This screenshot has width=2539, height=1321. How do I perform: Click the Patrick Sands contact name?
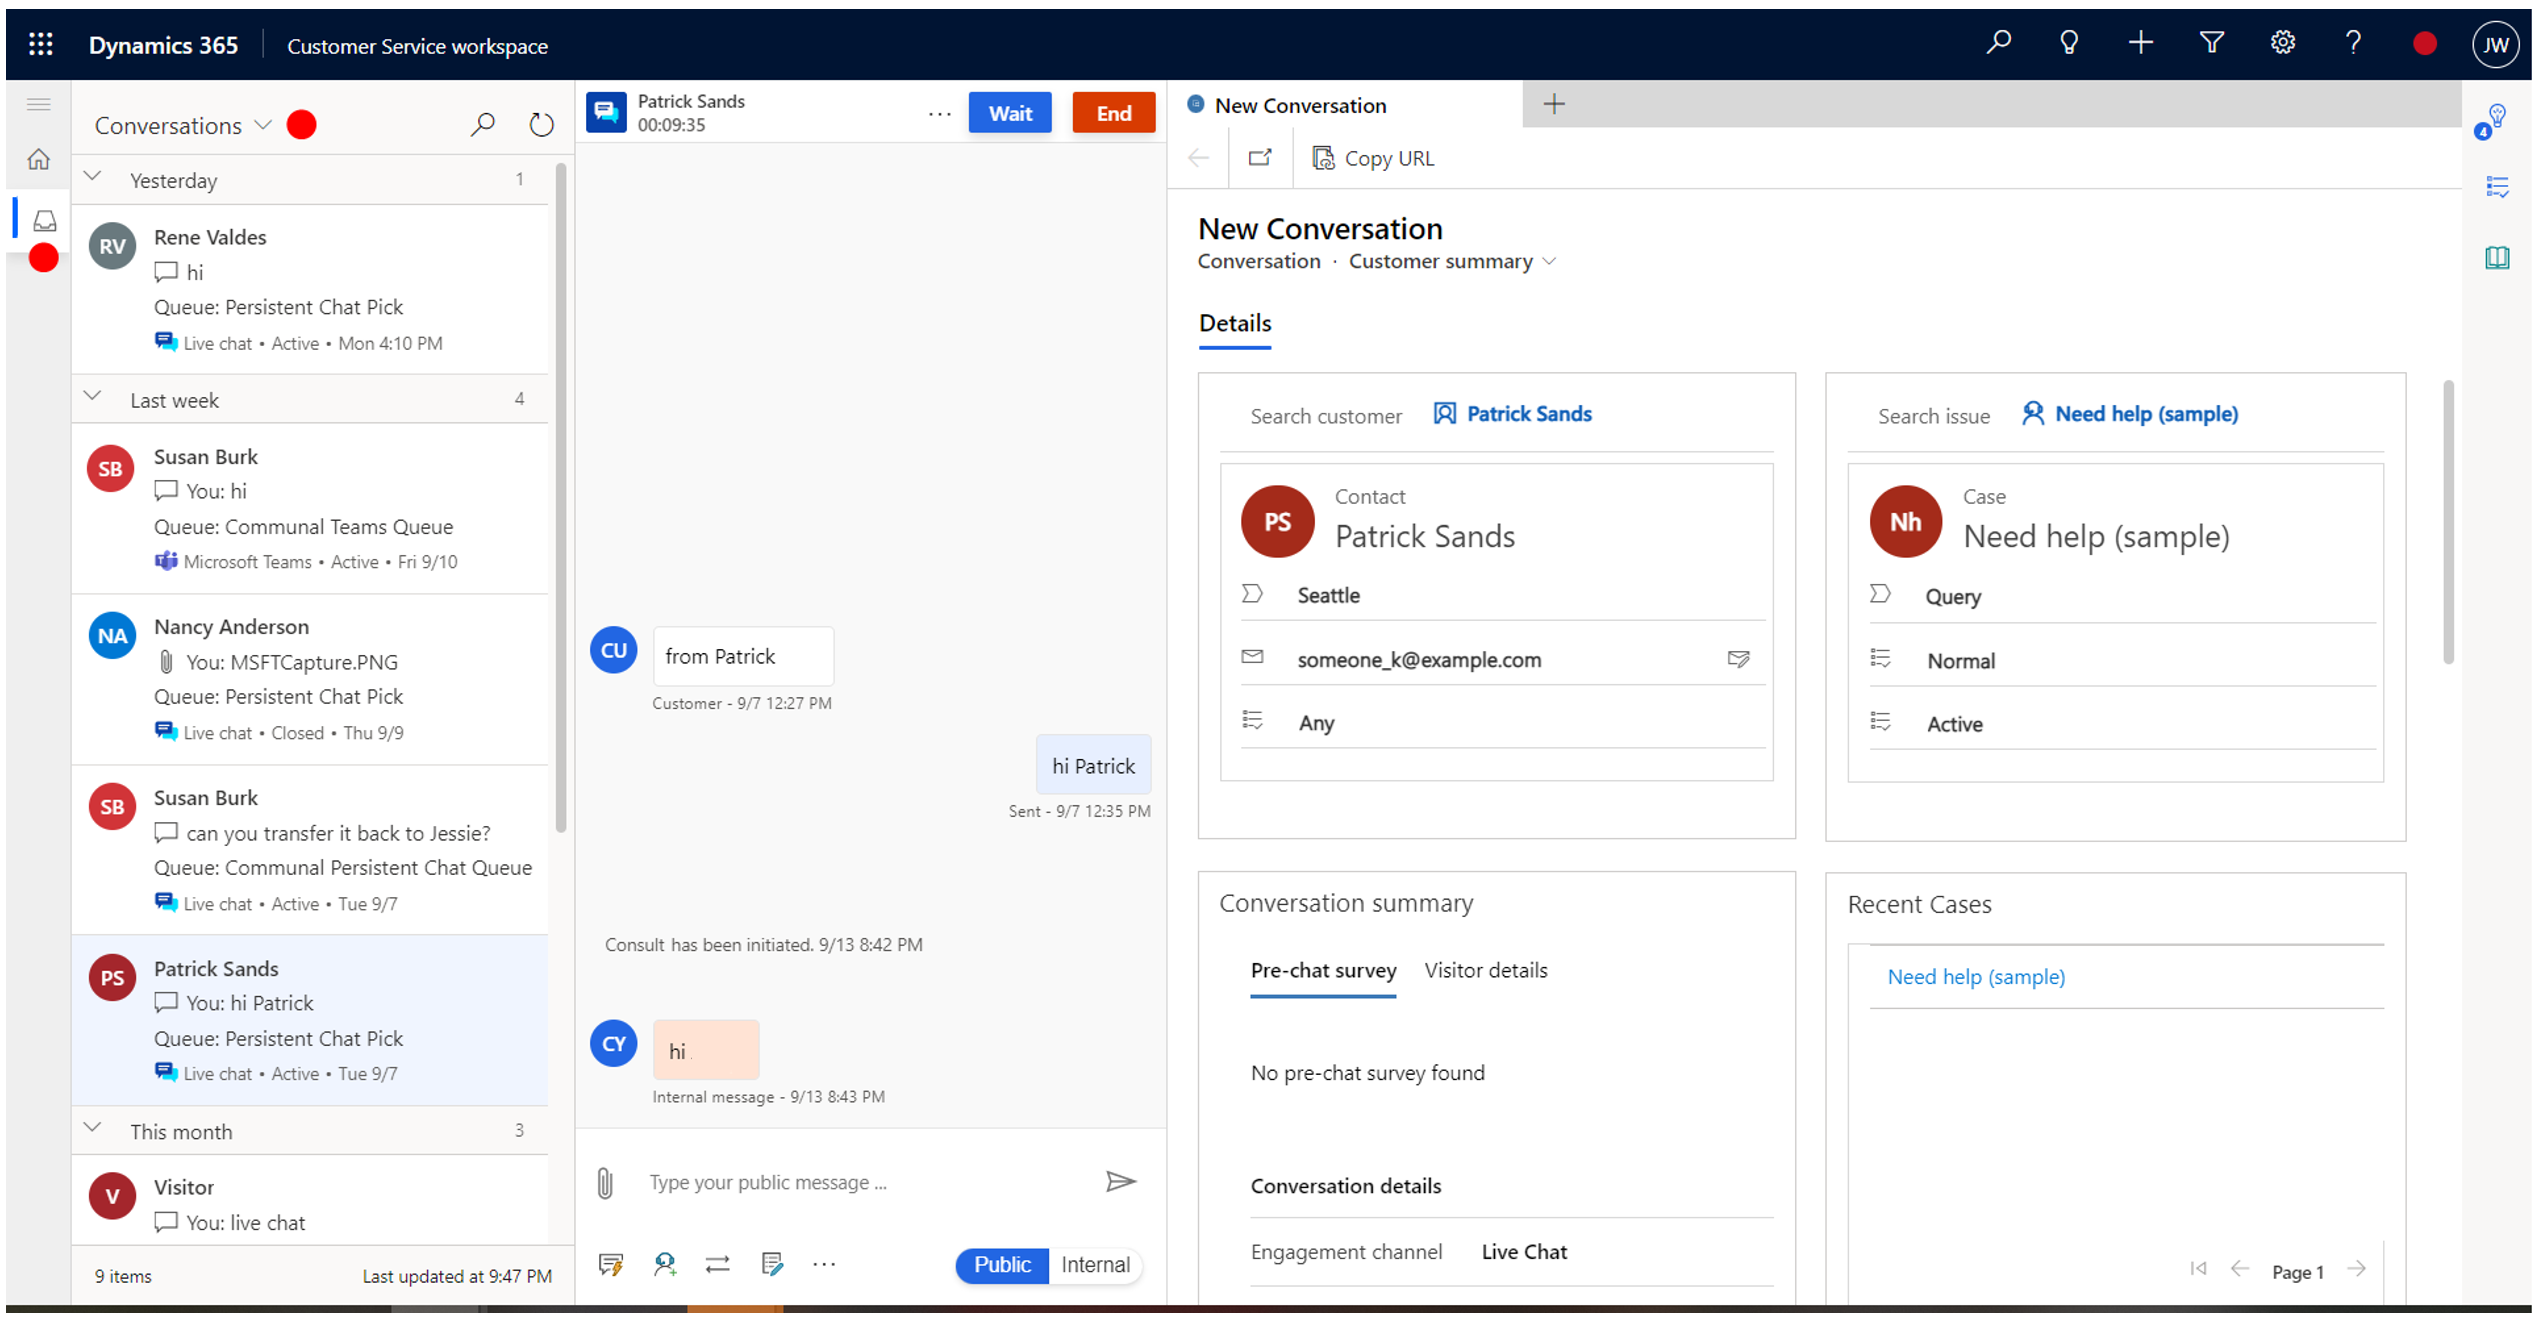[1424, 535]
